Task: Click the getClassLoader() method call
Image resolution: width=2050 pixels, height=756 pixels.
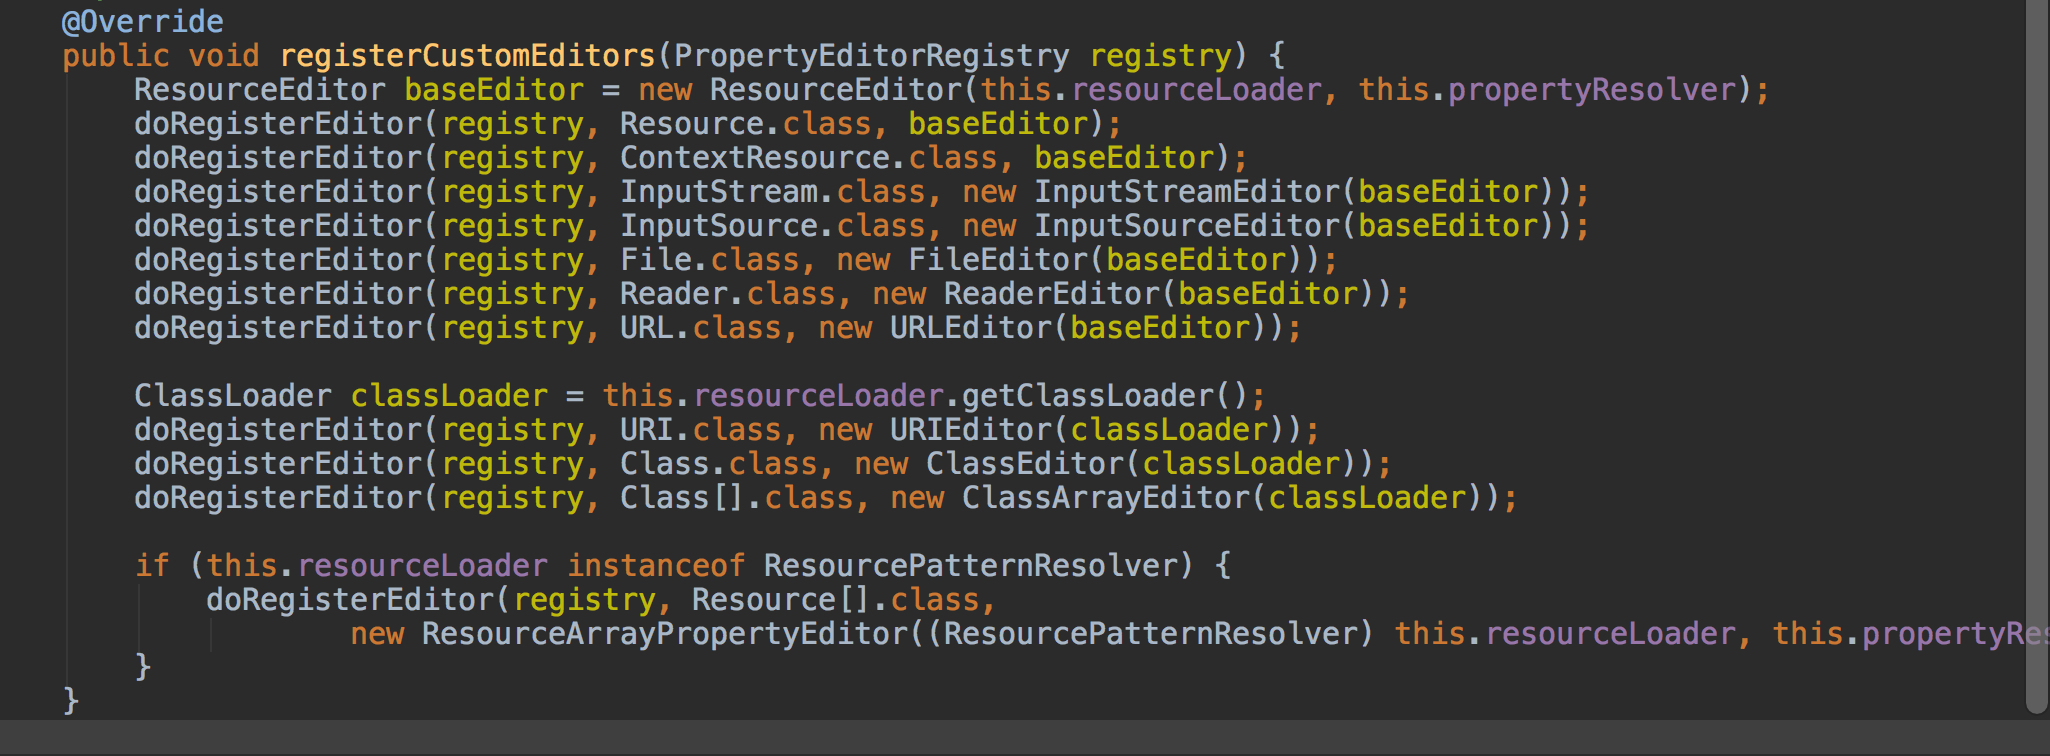Action: click(1106, 395)
